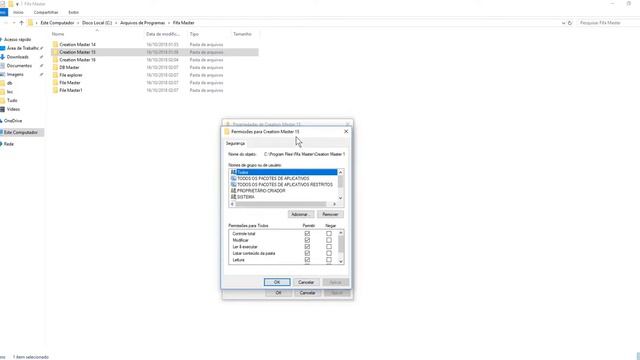Viewport: 640px width, 360px height.
Task: Click the File explorer folder icon
Action: [55, 75]
